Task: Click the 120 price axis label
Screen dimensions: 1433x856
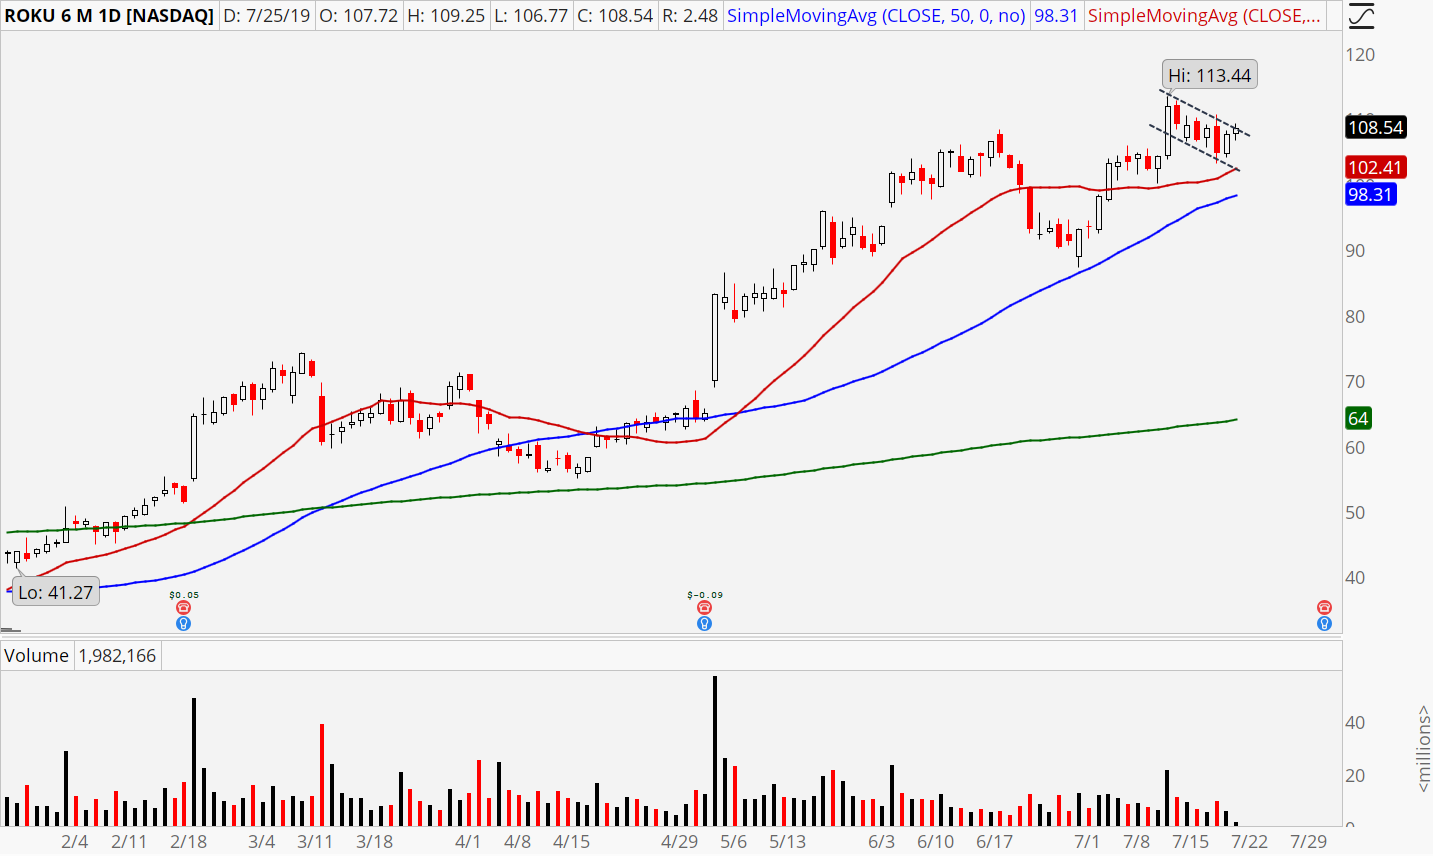Action: 1361,55
